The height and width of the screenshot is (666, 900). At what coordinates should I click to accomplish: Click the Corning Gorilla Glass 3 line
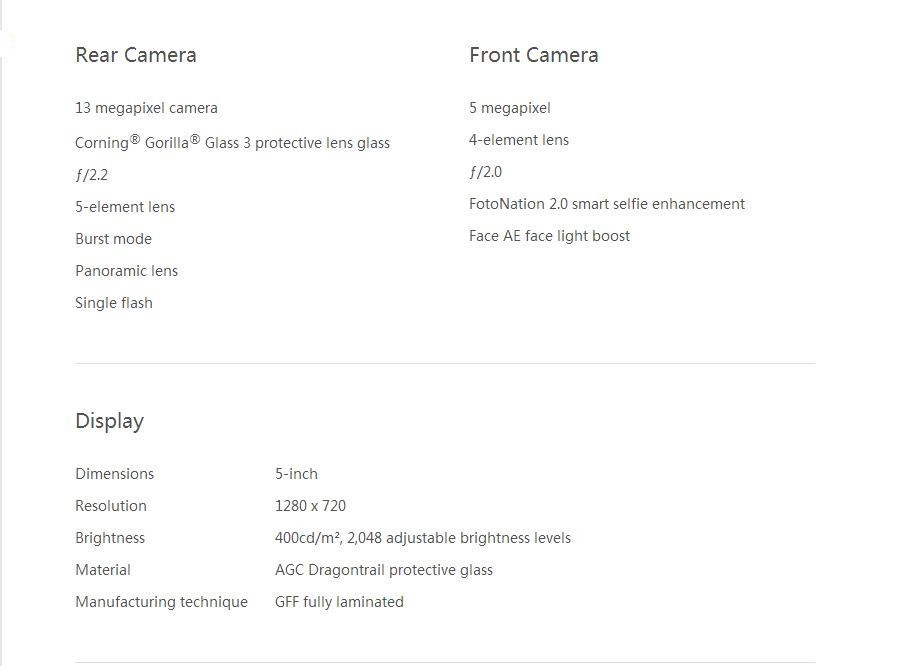click(x=232, y=142)
